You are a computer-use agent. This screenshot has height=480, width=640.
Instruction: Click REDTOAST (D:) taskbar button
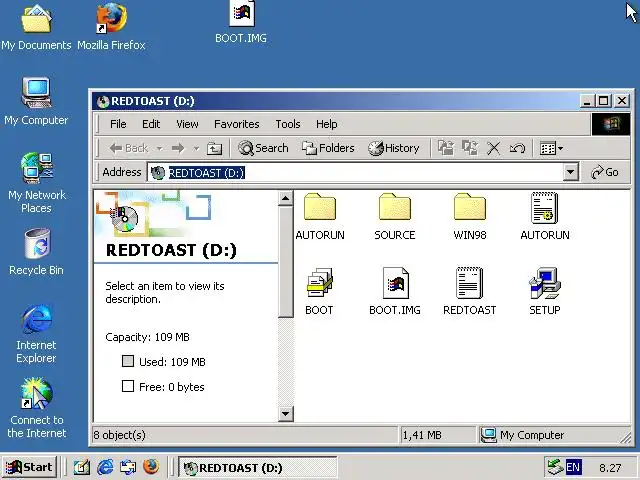click(258, 467)
